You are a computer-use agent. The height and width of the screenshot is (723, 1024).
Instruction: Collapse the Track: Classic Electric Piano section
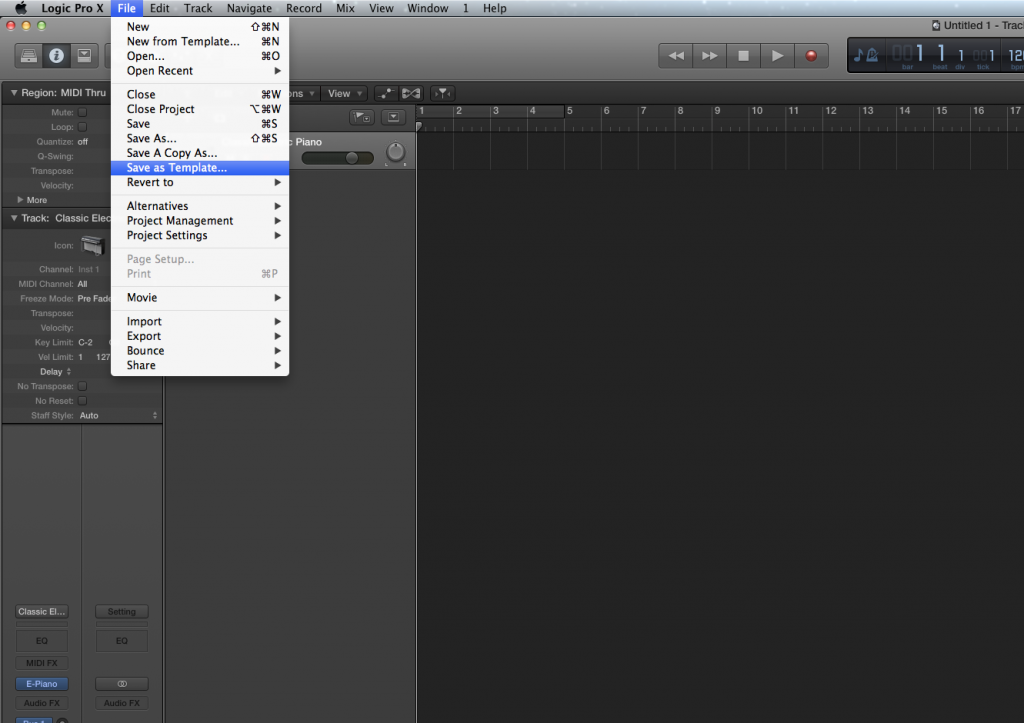click(14, 218)
